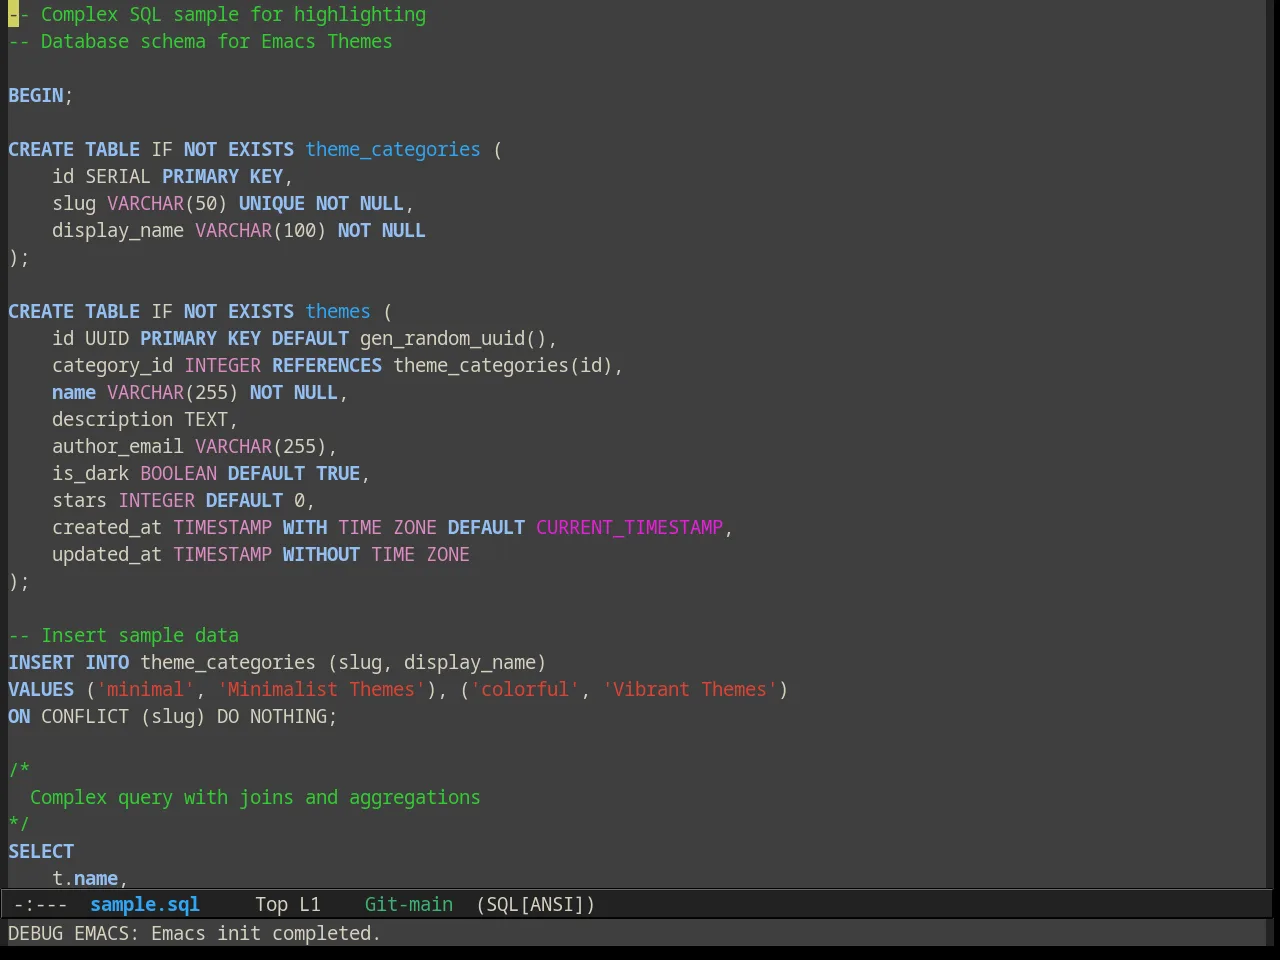Click the theme_categories table name in first CREATE TABLE
The width and height of the screenshot is (1280, 960).
point(393,149)
